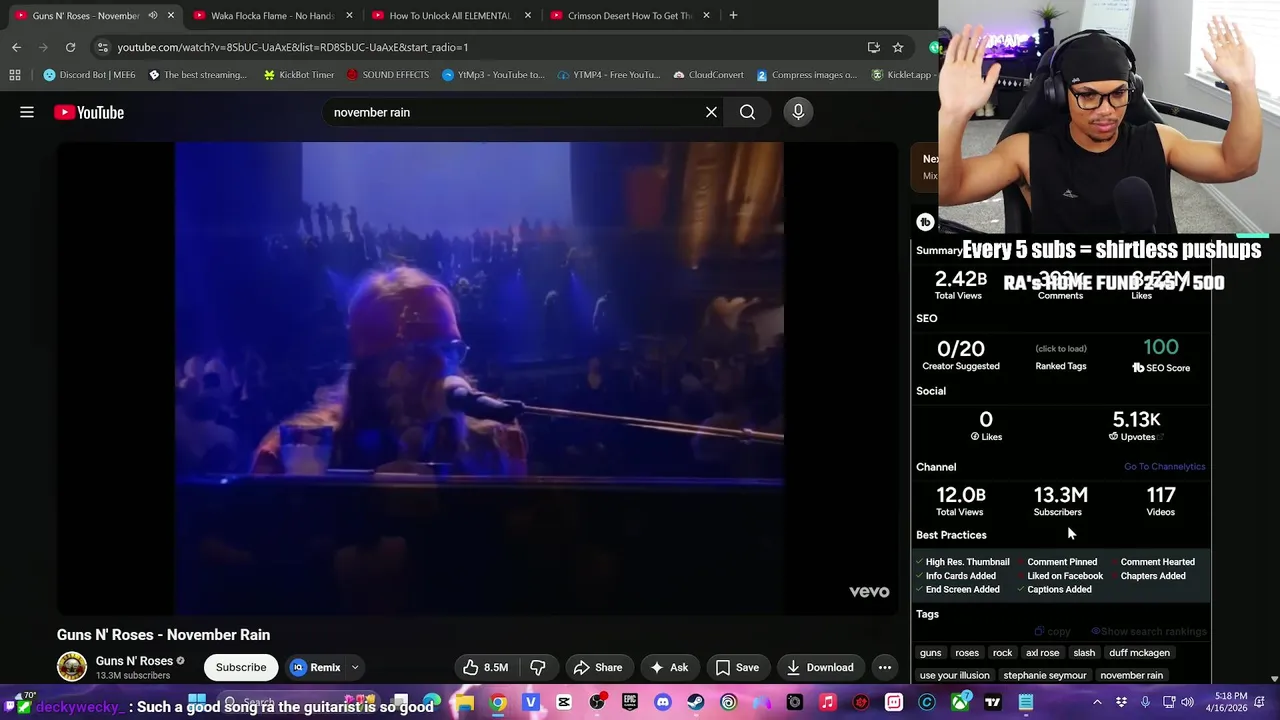Click the 'axl rose' tag
Screen dimensions: 1280x720
[1042, 653]
